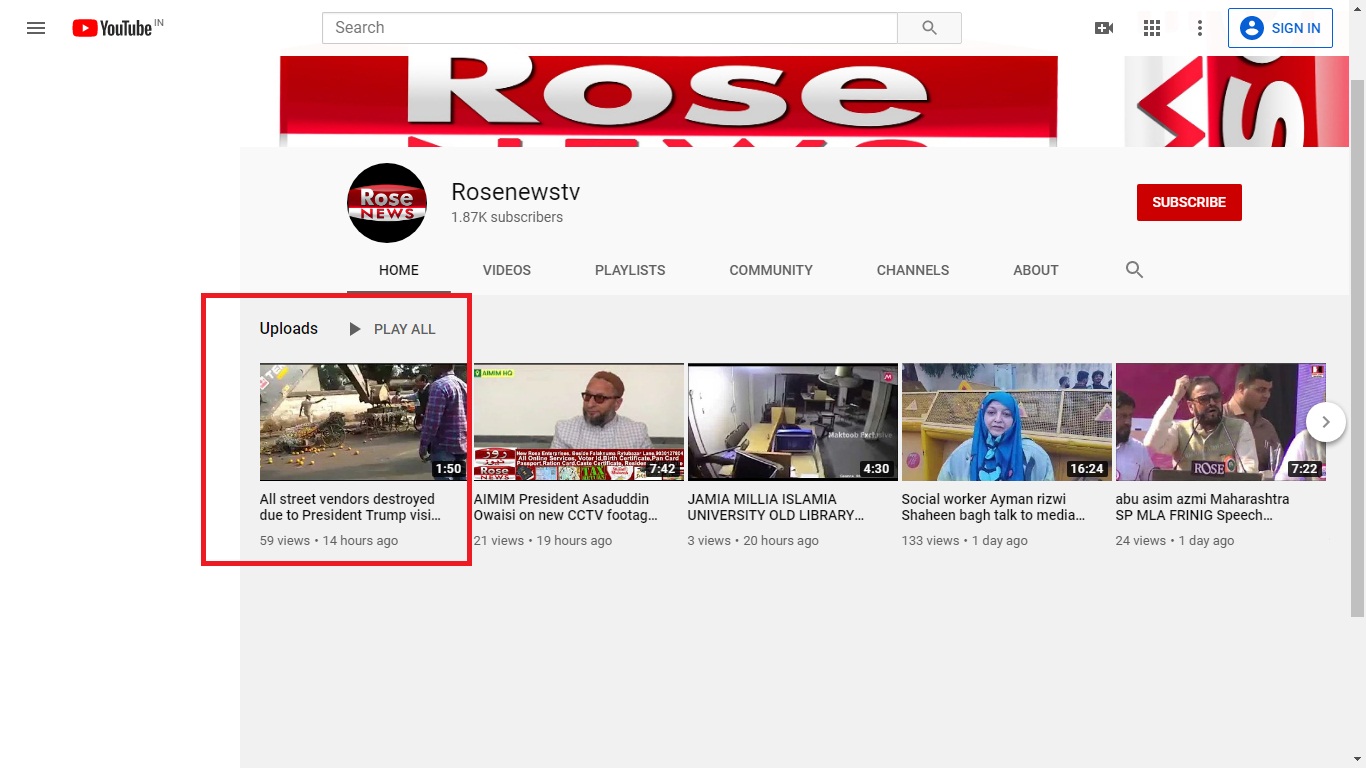This screenshot has width=1366, height=768.
Task: Click '3 views • 20 hours ago'
Action: pyautogui.click(x=753, y=541)
